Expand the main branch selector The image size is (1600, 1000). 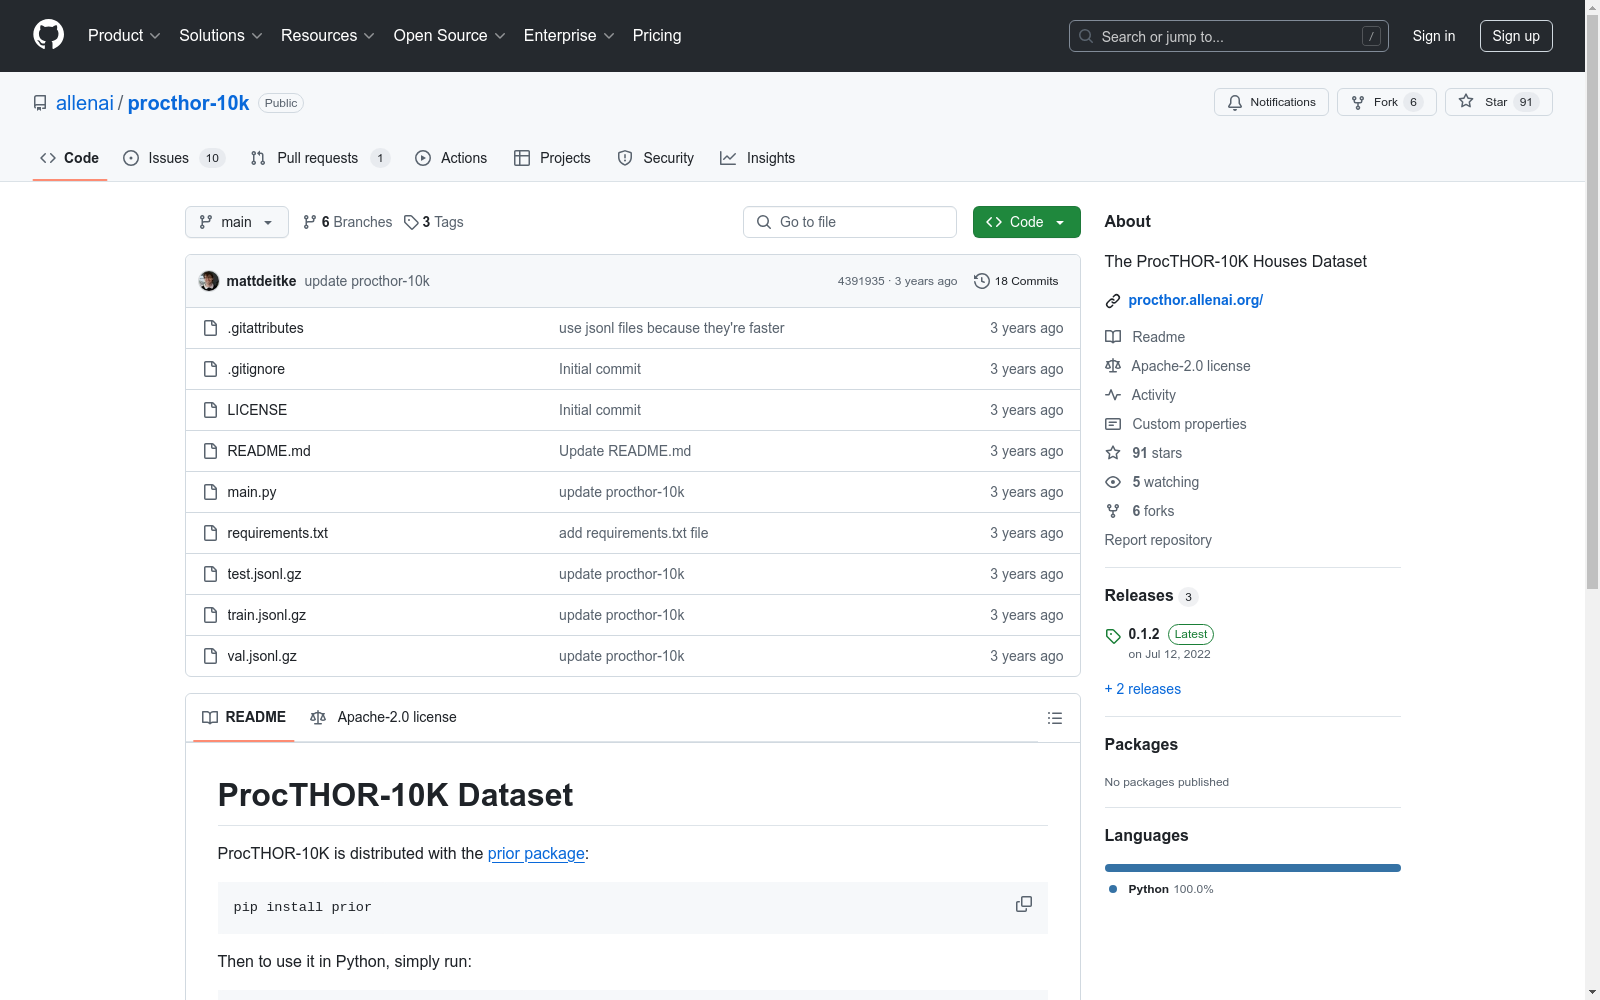[x=237, y=222]
